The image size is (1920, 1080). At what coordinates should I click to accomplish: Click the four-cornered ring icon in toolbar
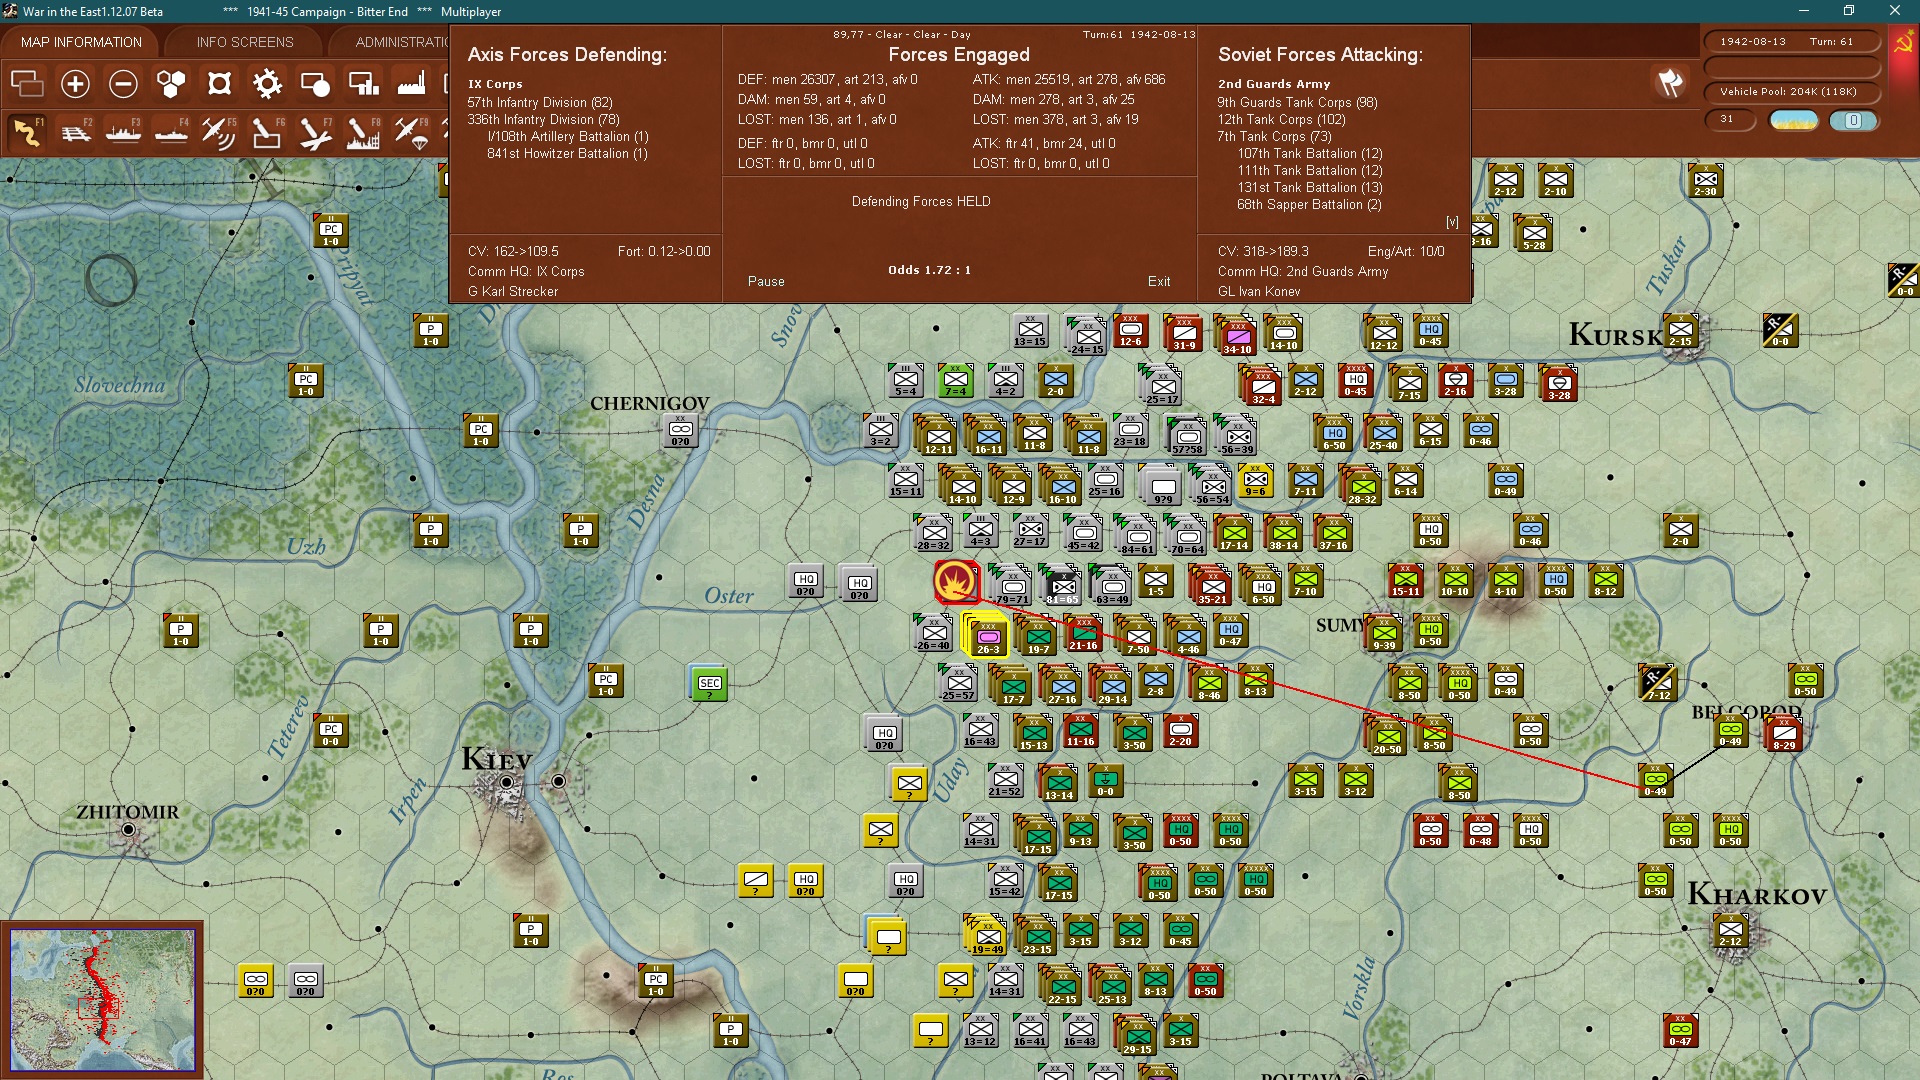[219, 84]
